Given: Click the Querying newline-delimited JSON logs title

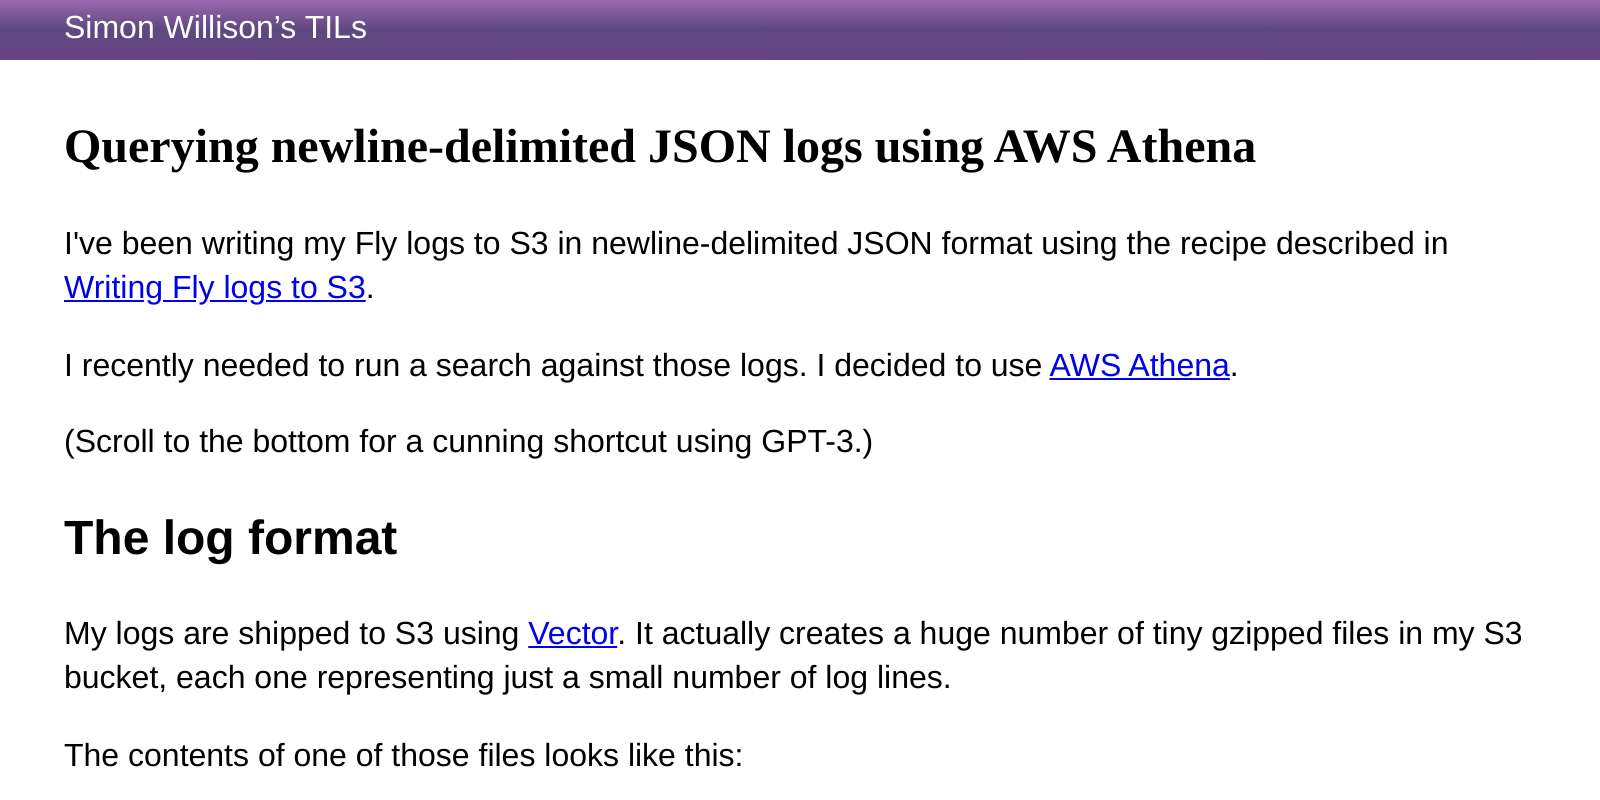Looking at the screenshot, I should pyautogui.click(x=660, y=147).
